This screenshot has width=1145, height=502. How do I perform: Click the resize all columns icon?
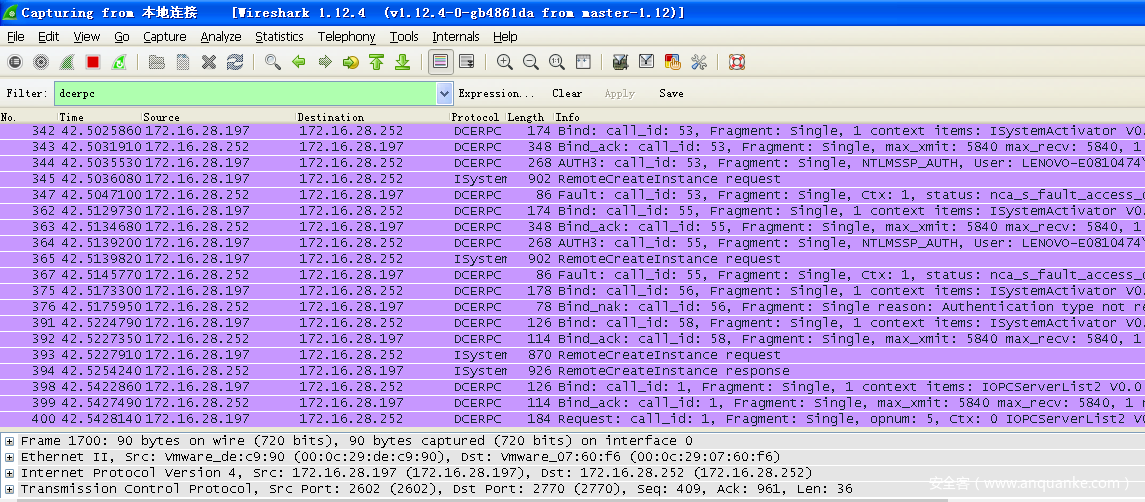tap(583, 62)
